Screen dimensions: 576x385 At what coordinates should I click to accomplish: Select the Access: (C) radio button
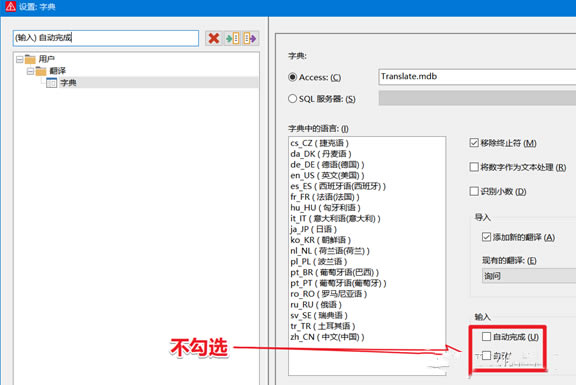click(x=292, y=77)
